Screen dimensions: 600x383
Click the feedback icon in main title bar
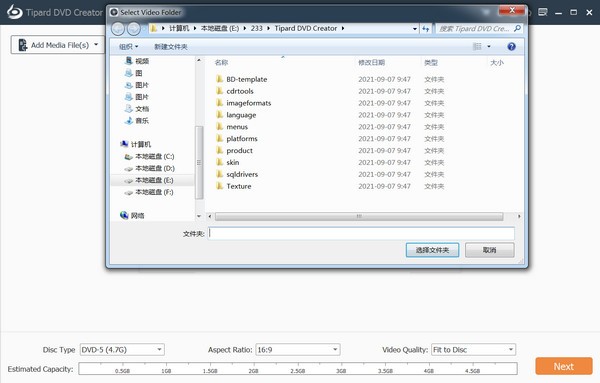click(x=543, y=12)
